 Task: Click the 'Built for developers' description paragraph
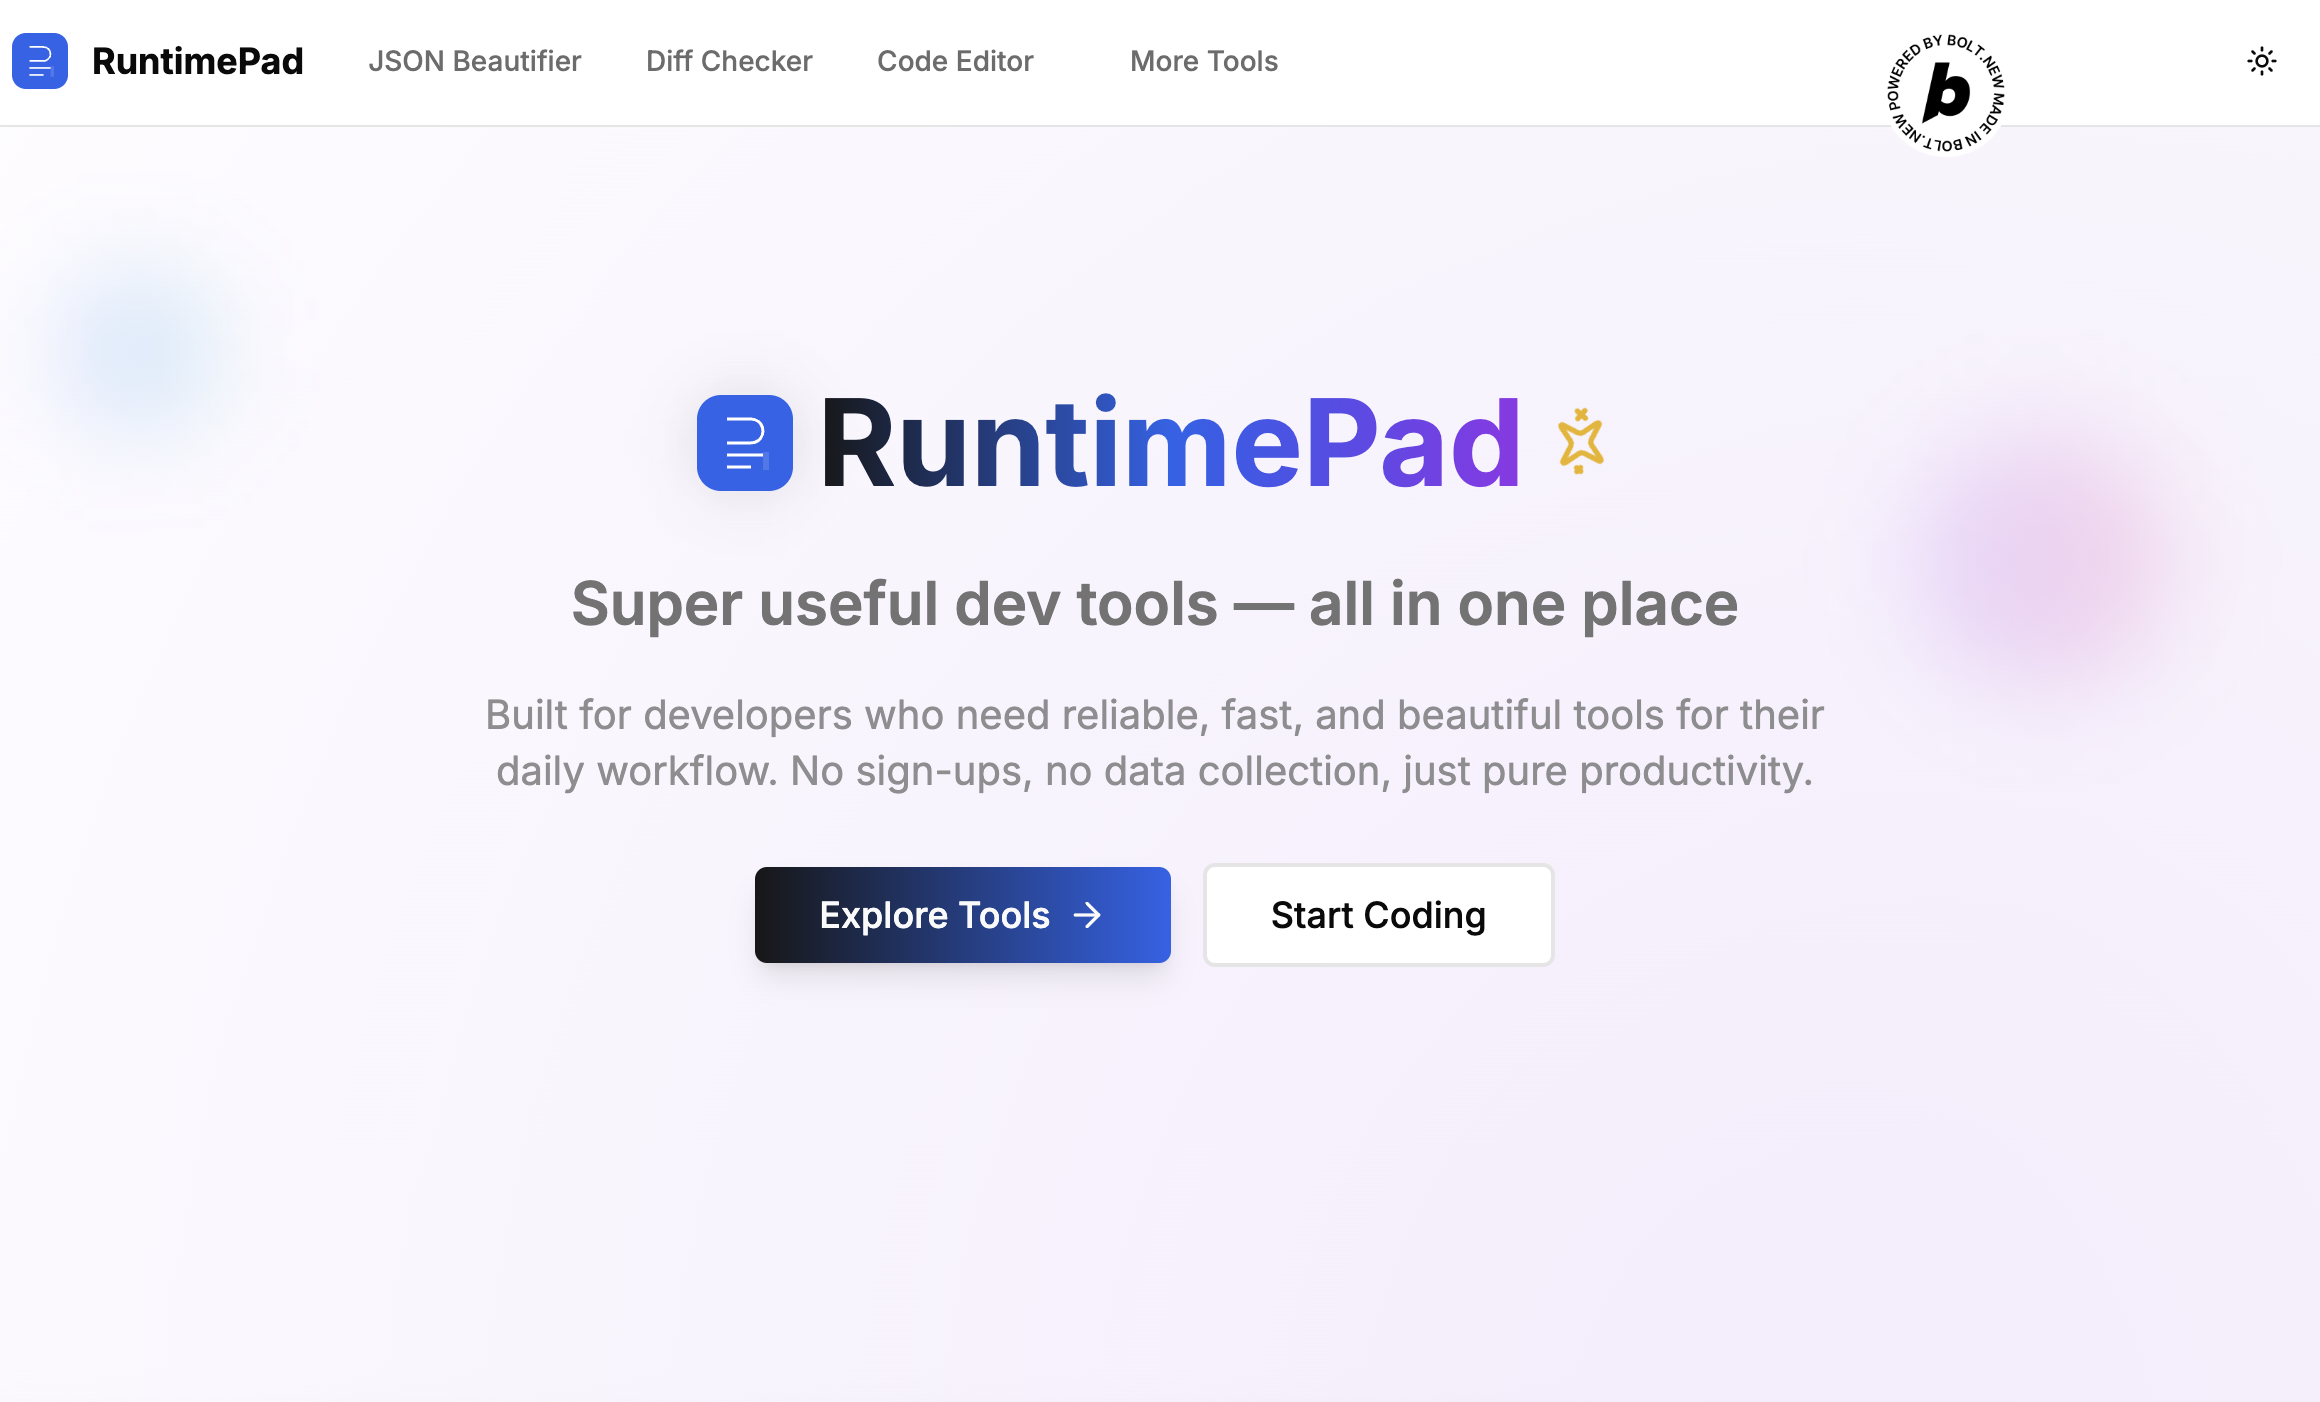pyautogui.click(x=1154, y=743)
